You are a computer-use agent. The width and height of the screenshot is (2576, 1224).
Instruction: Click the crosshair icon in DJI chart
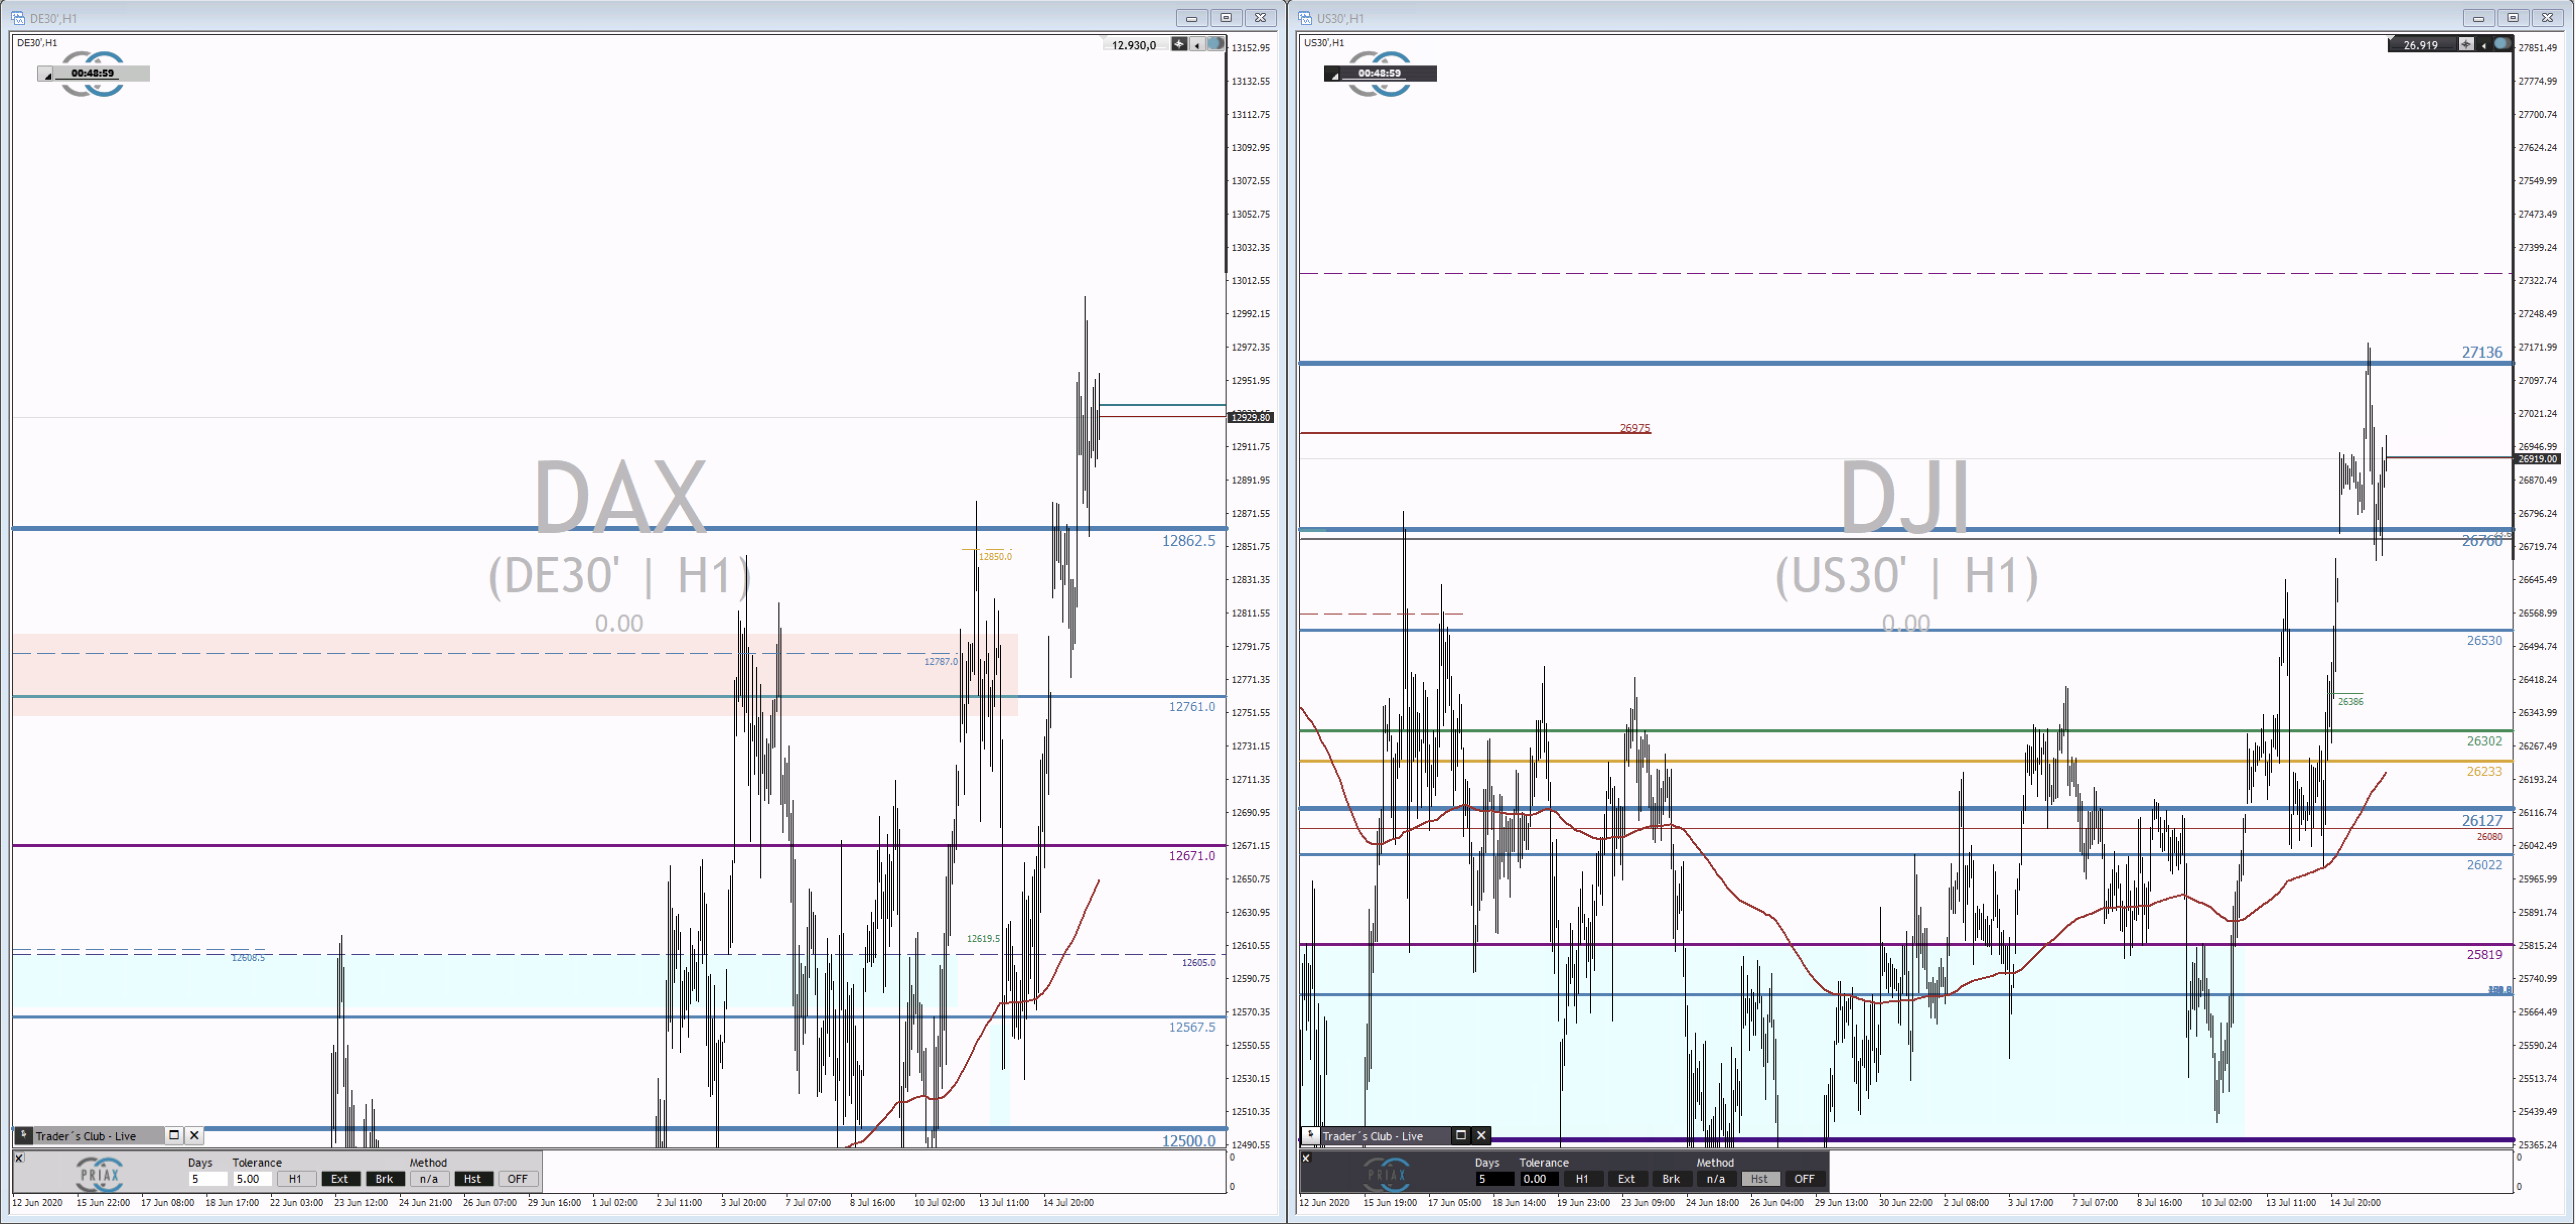[2467, 44]
